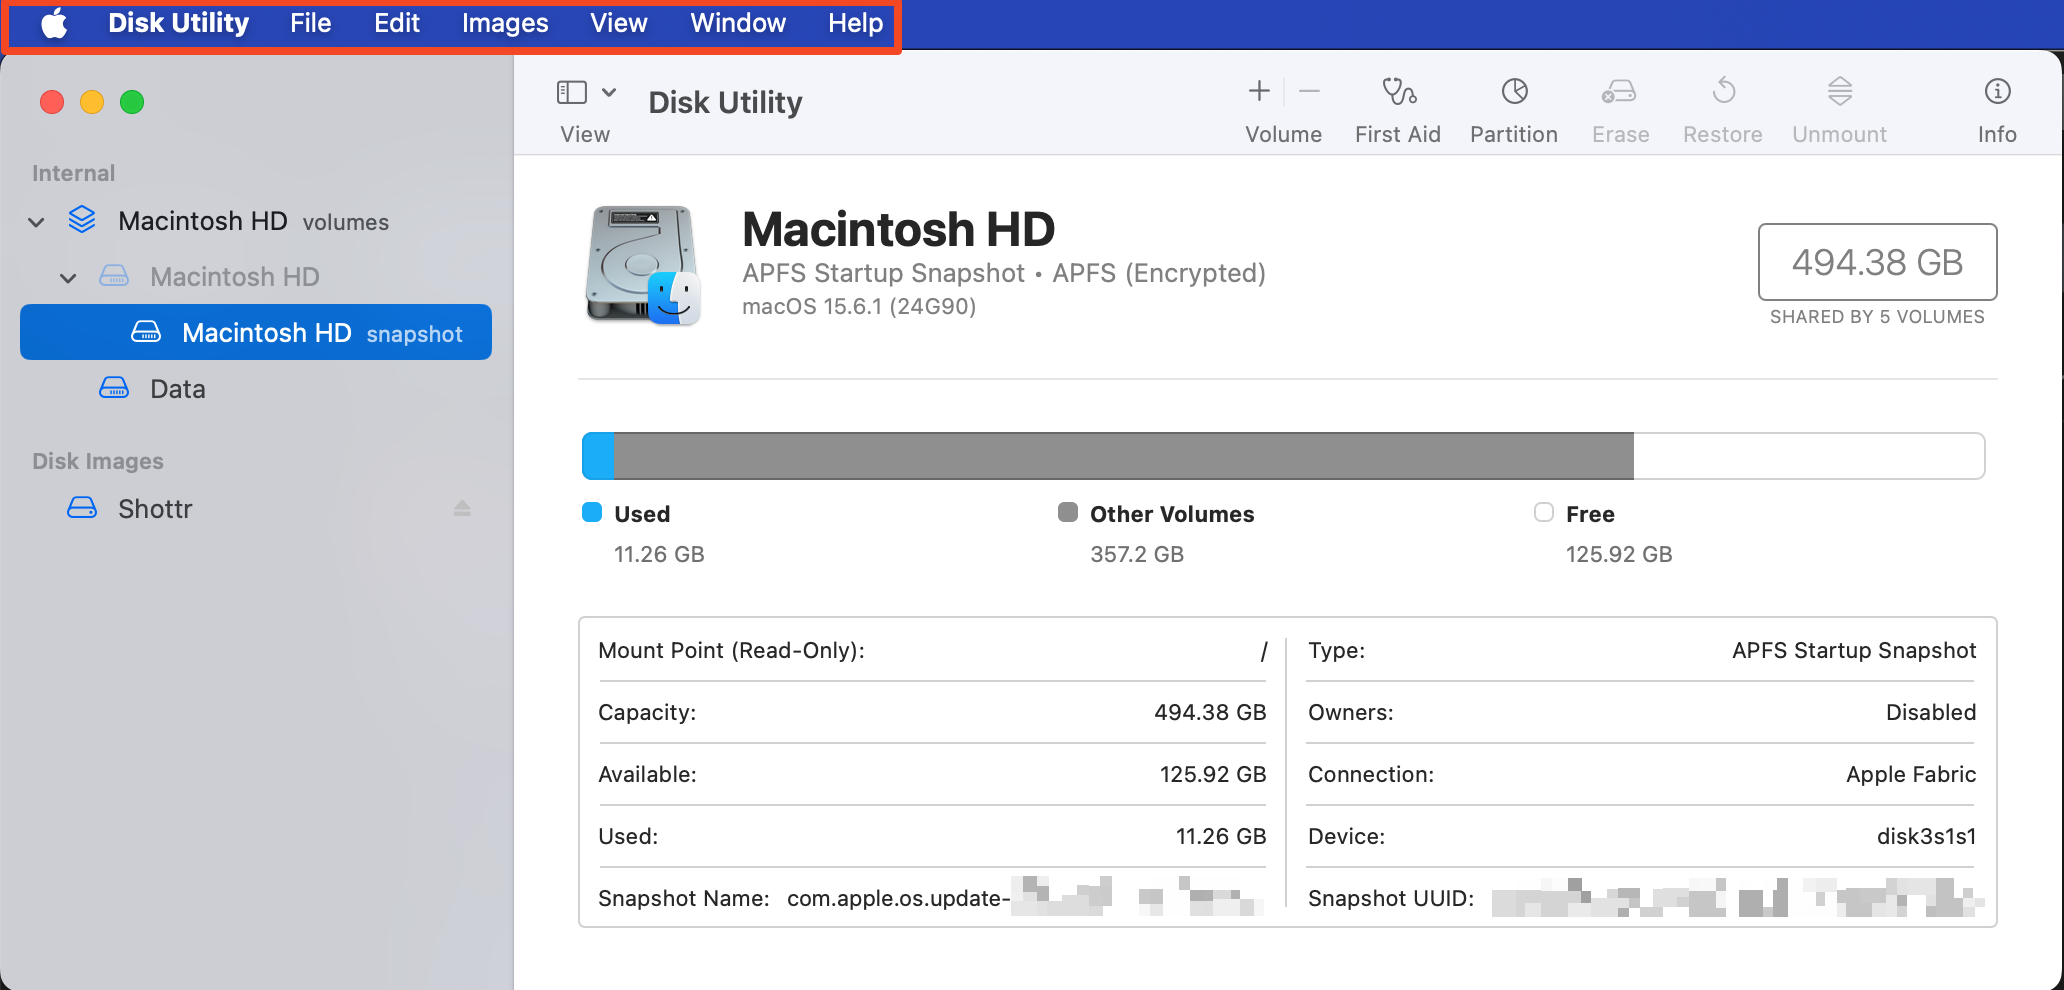Click the 'SHARED BY 5 VOLUMES' label

tap(1877, 317)
